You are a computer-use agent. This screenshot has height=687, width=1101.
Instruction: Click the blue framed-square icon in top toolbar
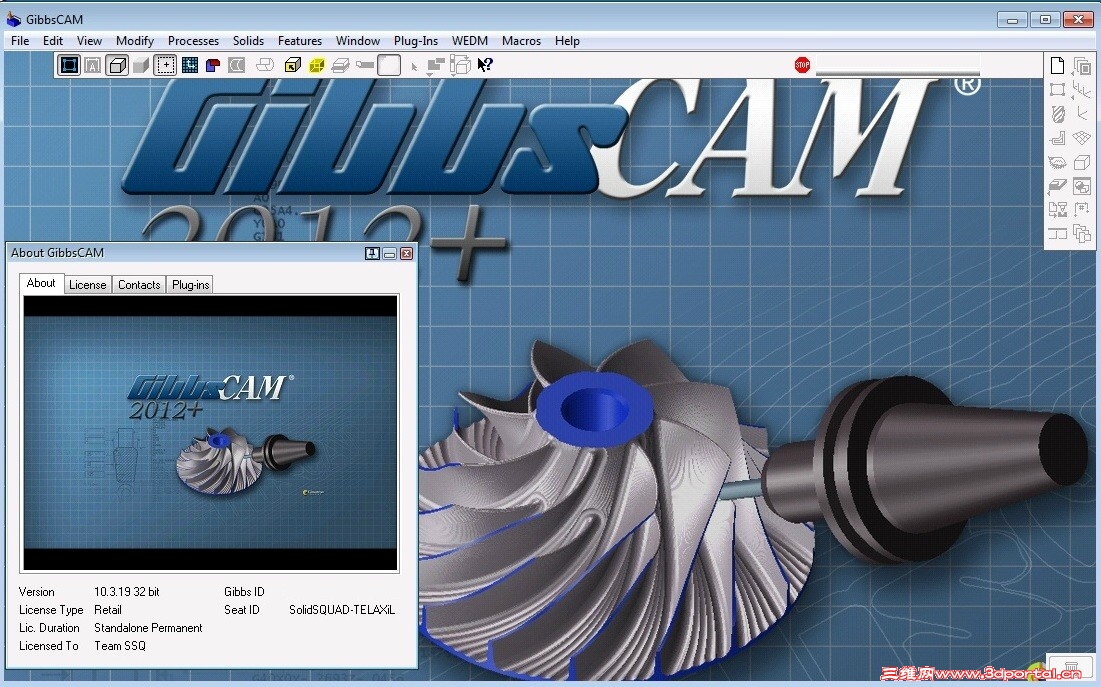click(x=69, y=65)
